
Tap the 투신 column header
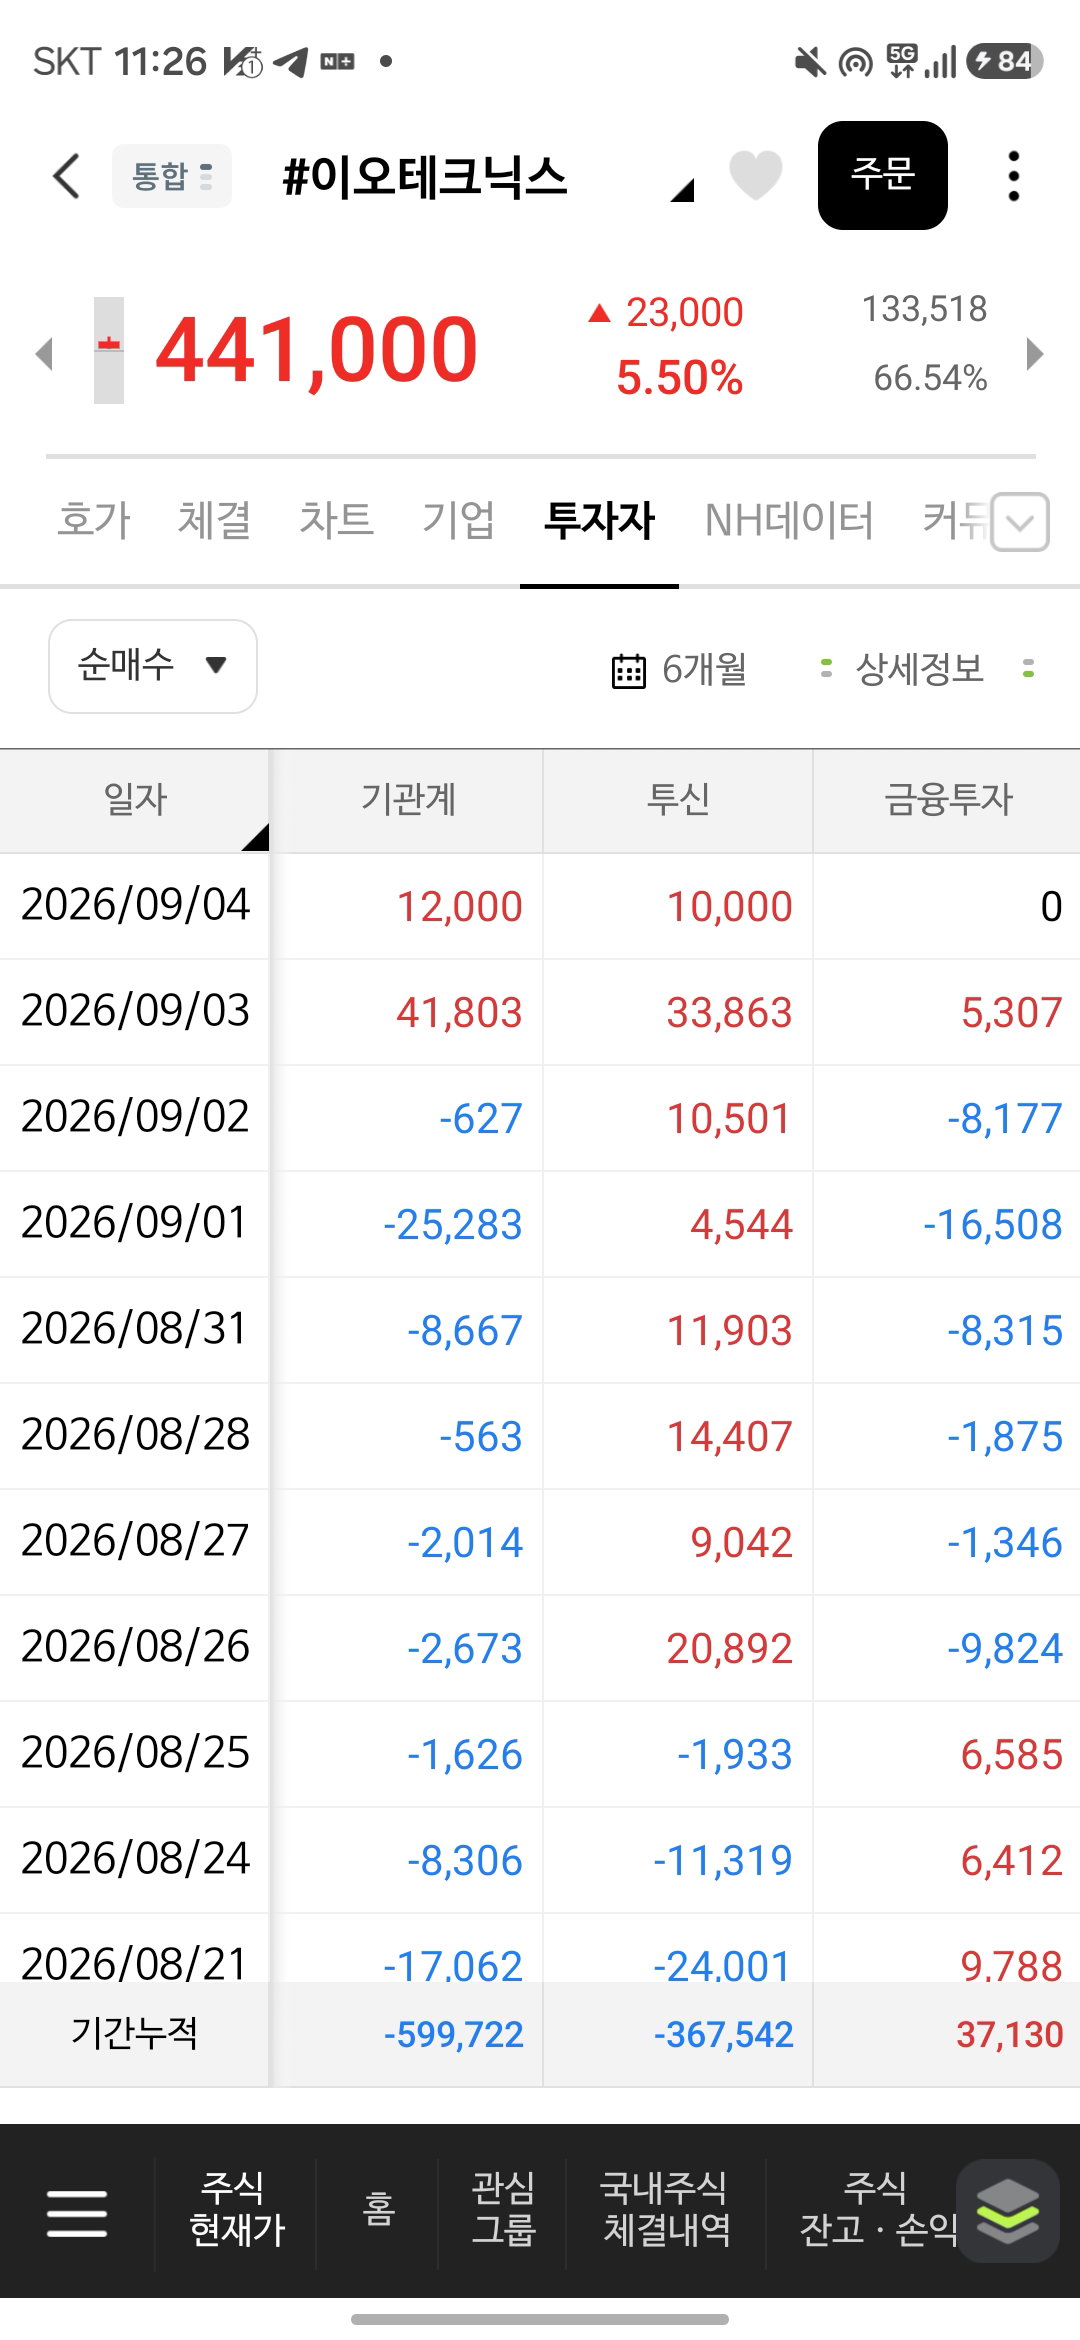click(678, 800)
